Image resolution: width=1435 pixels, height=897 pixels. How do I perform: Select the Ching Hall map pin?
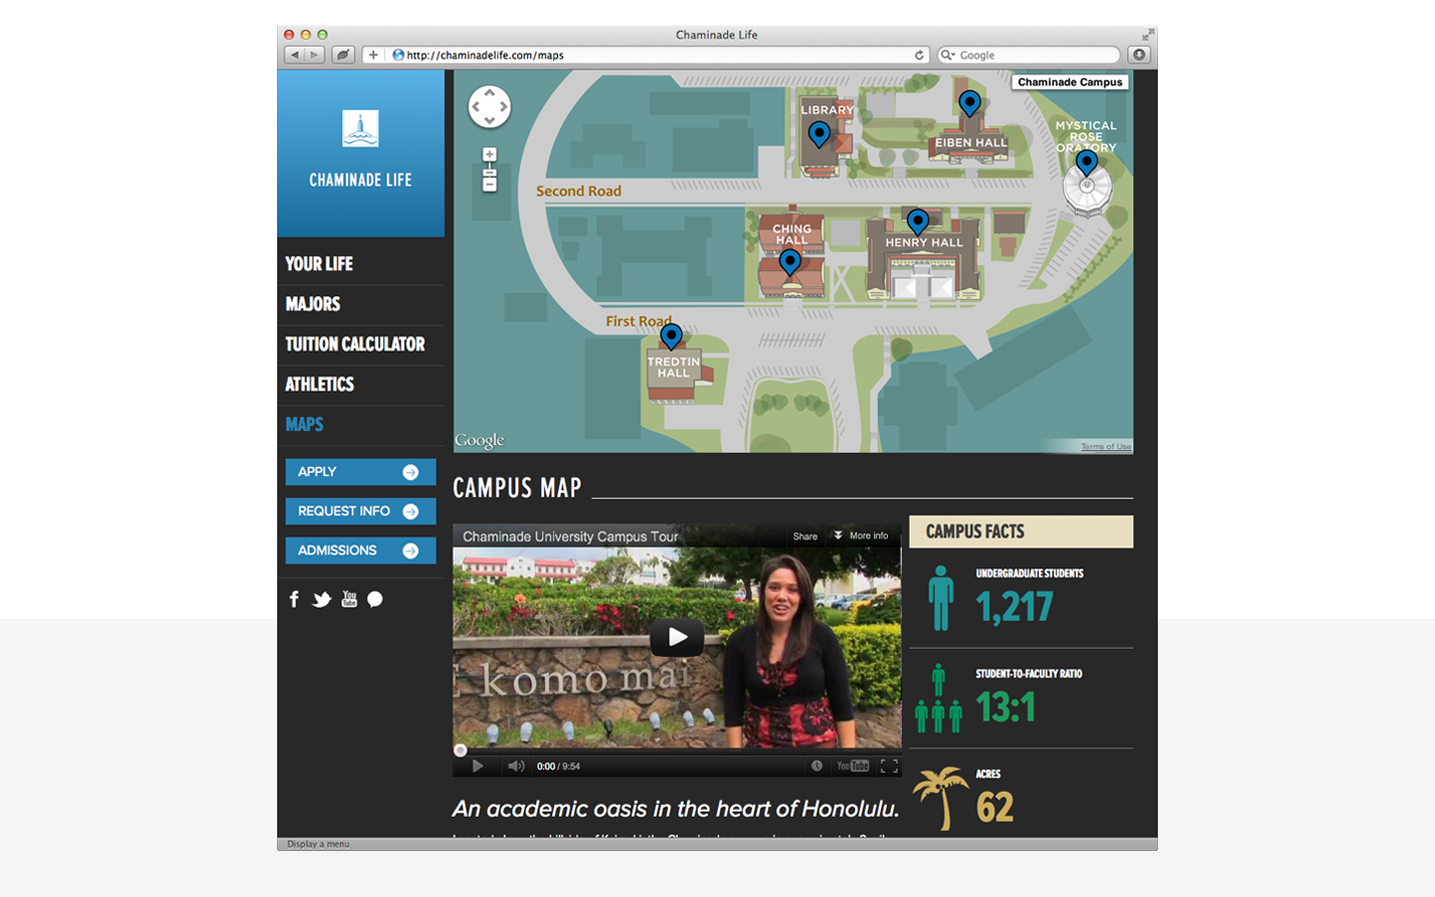point(790,263)
